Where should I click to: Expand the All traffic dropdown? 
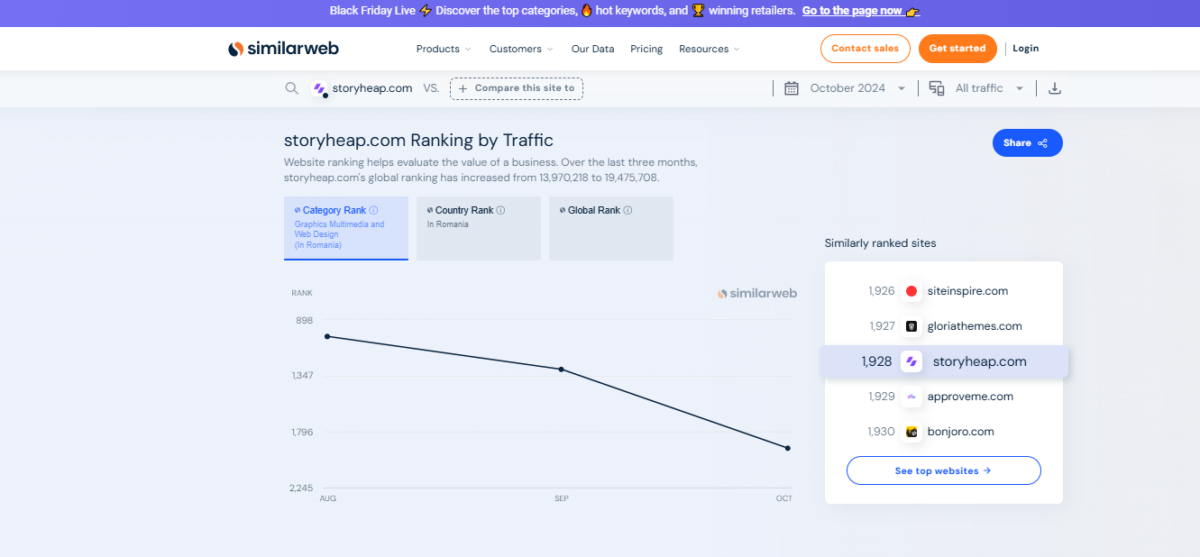click(988, 88)
